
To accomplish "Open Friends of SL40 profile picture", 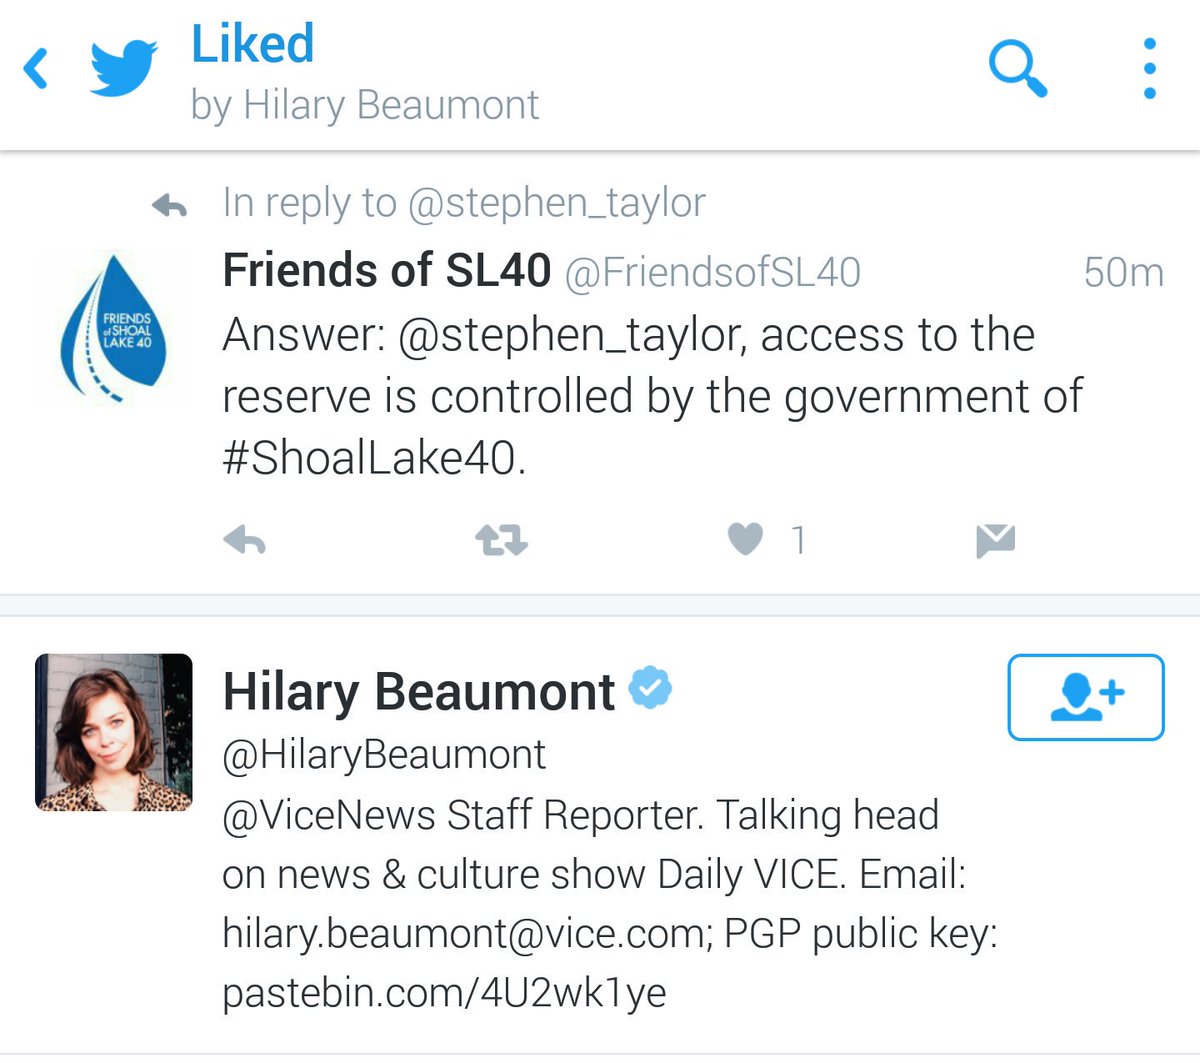I will pos(112,328).
